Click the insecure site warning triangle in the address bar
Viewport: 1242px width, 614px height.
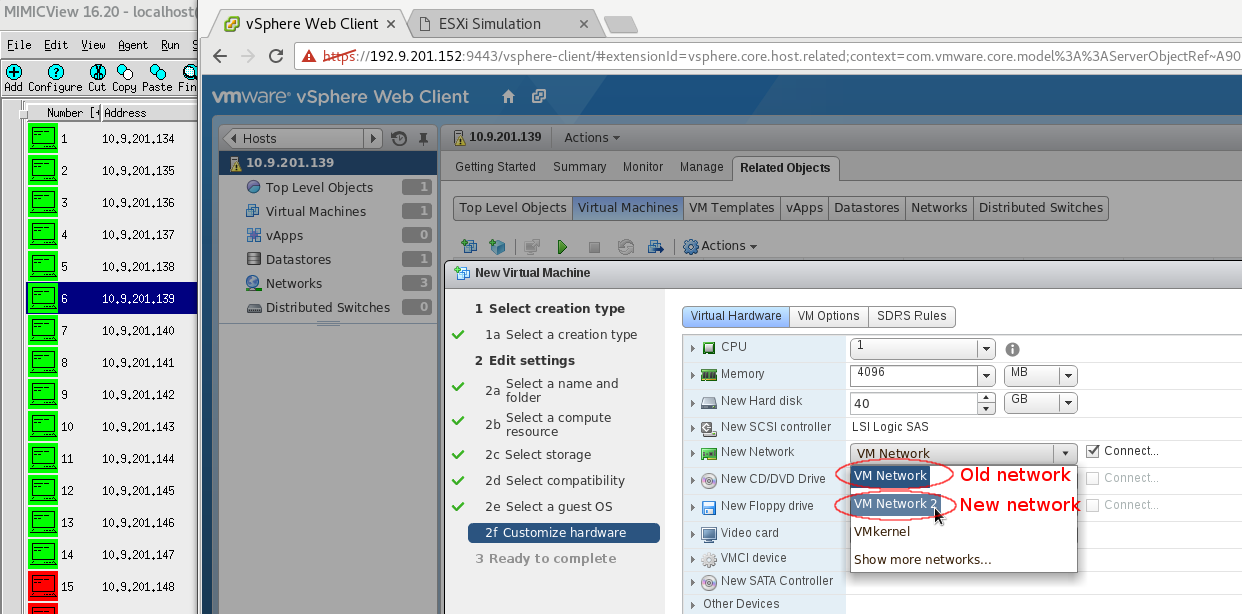pos(311,56)
